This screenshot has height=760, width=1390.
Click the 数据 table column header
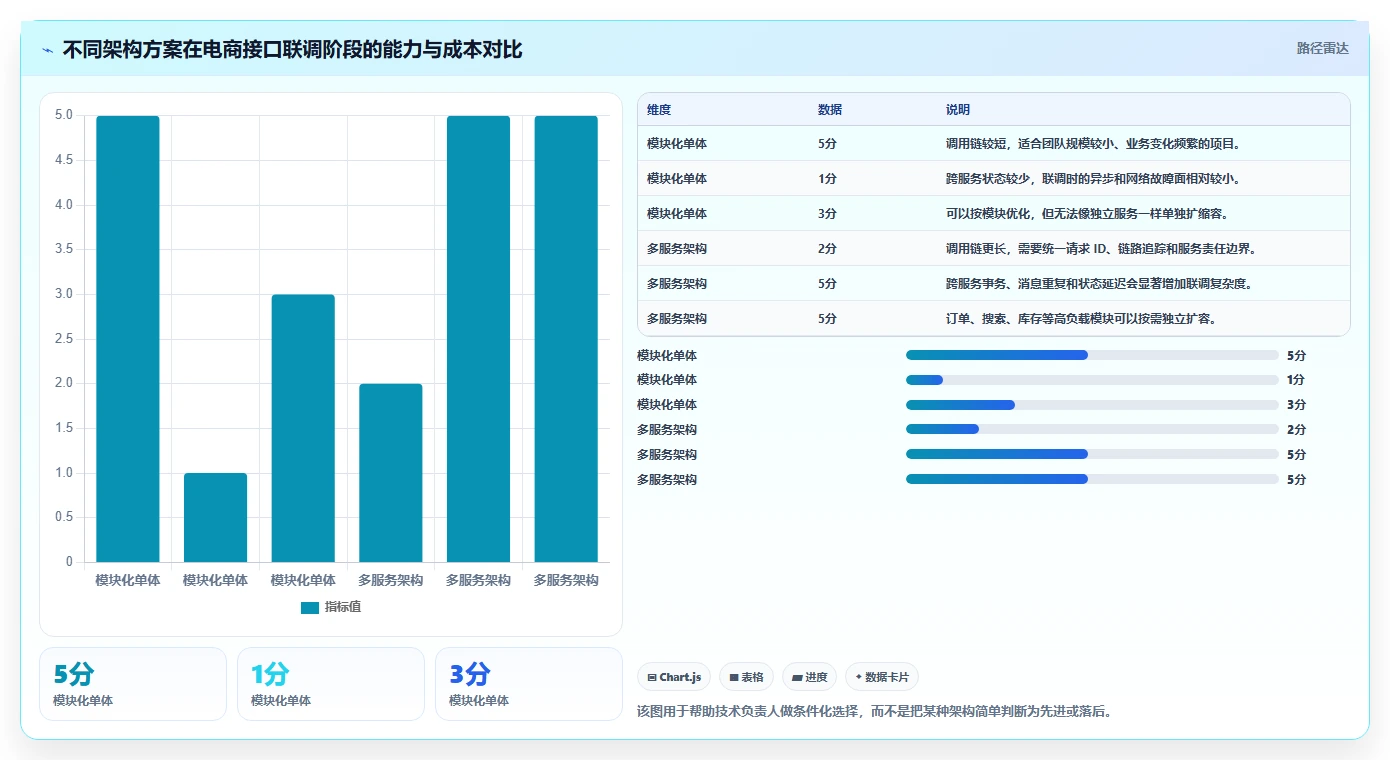830,110
